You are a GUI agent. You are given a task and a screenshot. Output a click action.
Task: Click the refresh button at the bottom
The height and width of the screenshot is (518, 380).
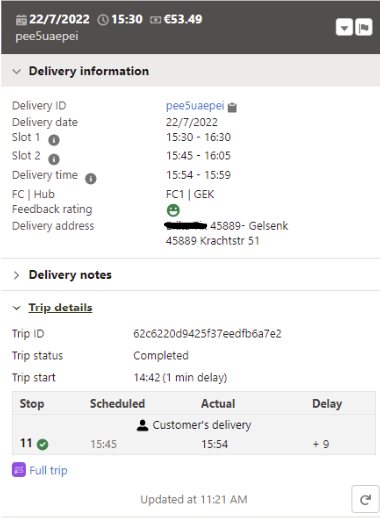point(365,499)
